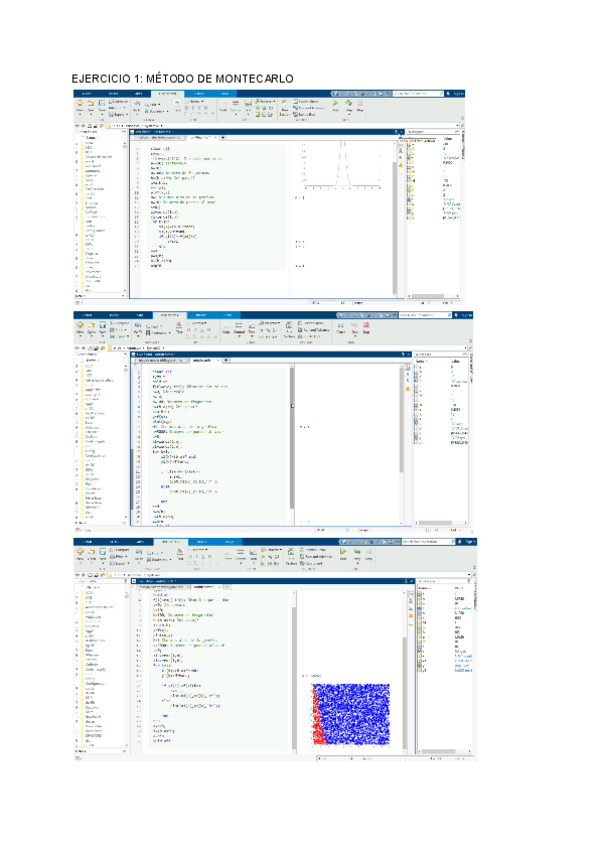
Task: Click the blue Pause icon in middle screenshot
Action: pyautogui.click(x=341, y=326)
